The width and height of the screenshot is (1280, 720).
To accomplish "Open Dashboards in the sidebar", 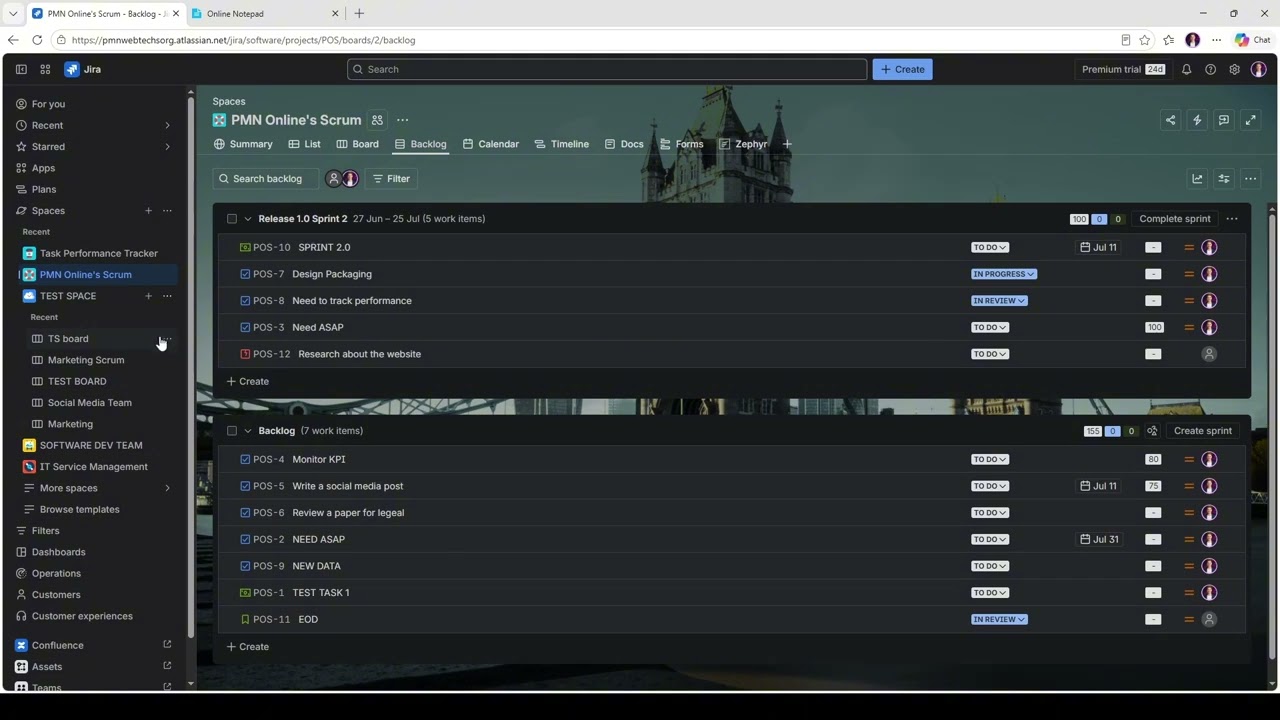I will (x=59, y=552).
